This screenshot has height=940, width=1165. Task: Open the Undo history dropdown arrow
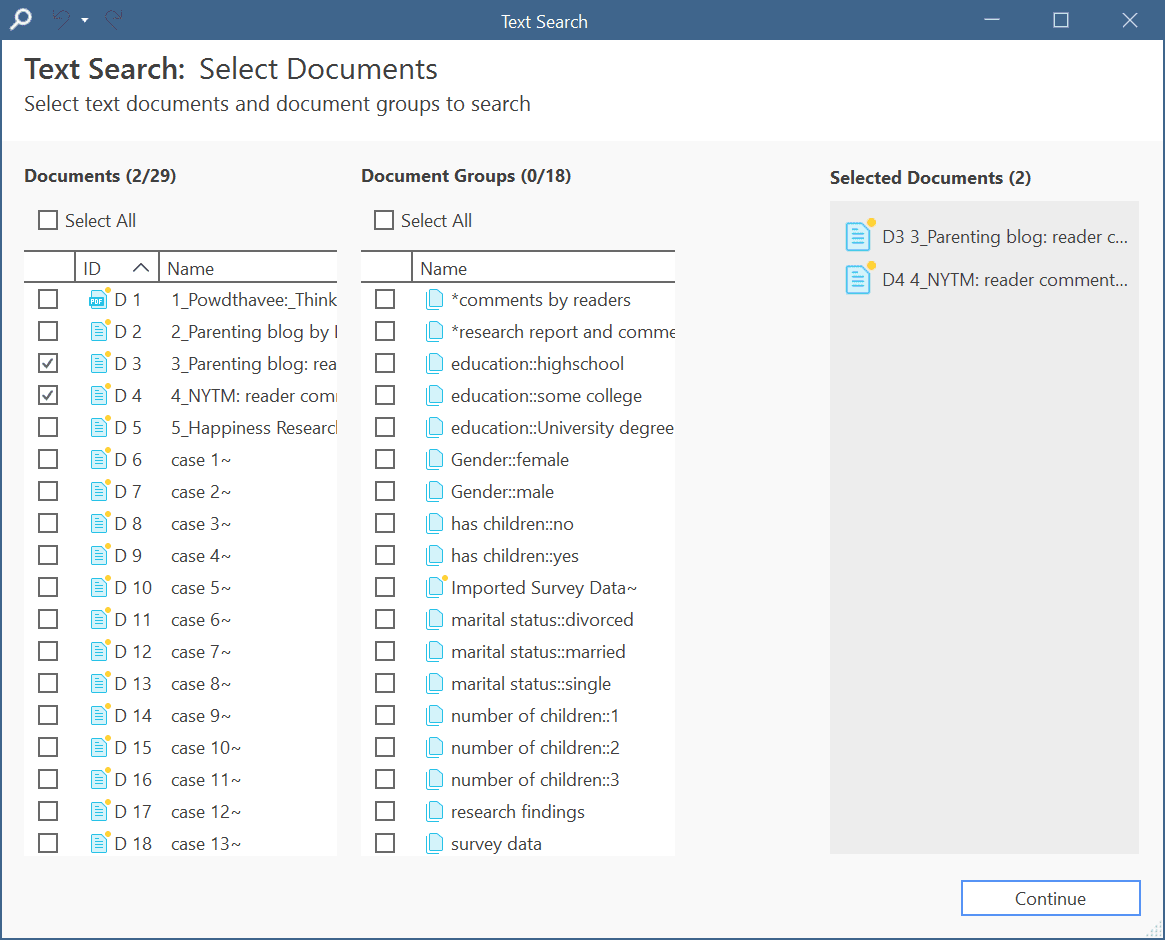coord(85,20)
